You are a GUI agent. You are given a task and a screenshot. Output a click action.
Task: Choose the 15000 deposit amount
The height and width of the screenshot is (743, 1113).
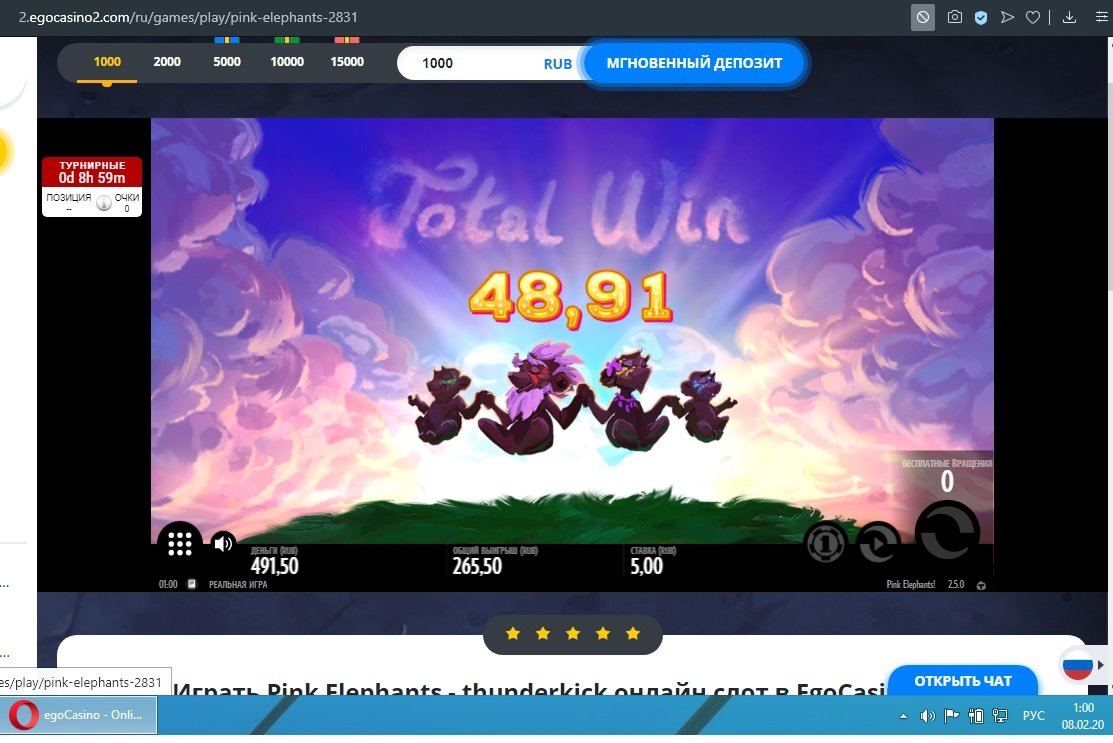pos(347,62)
